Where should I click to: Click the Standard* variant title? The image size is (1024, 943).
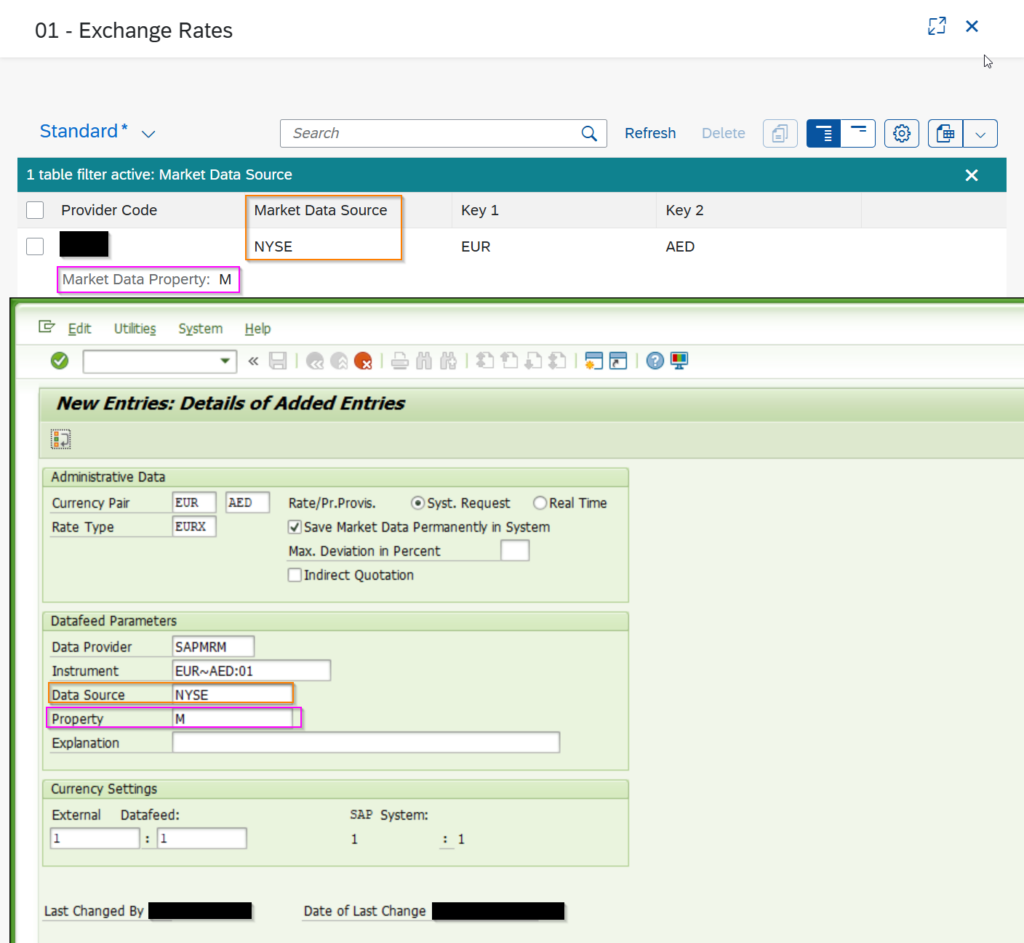pyautogui.click(x=84, y=131)
